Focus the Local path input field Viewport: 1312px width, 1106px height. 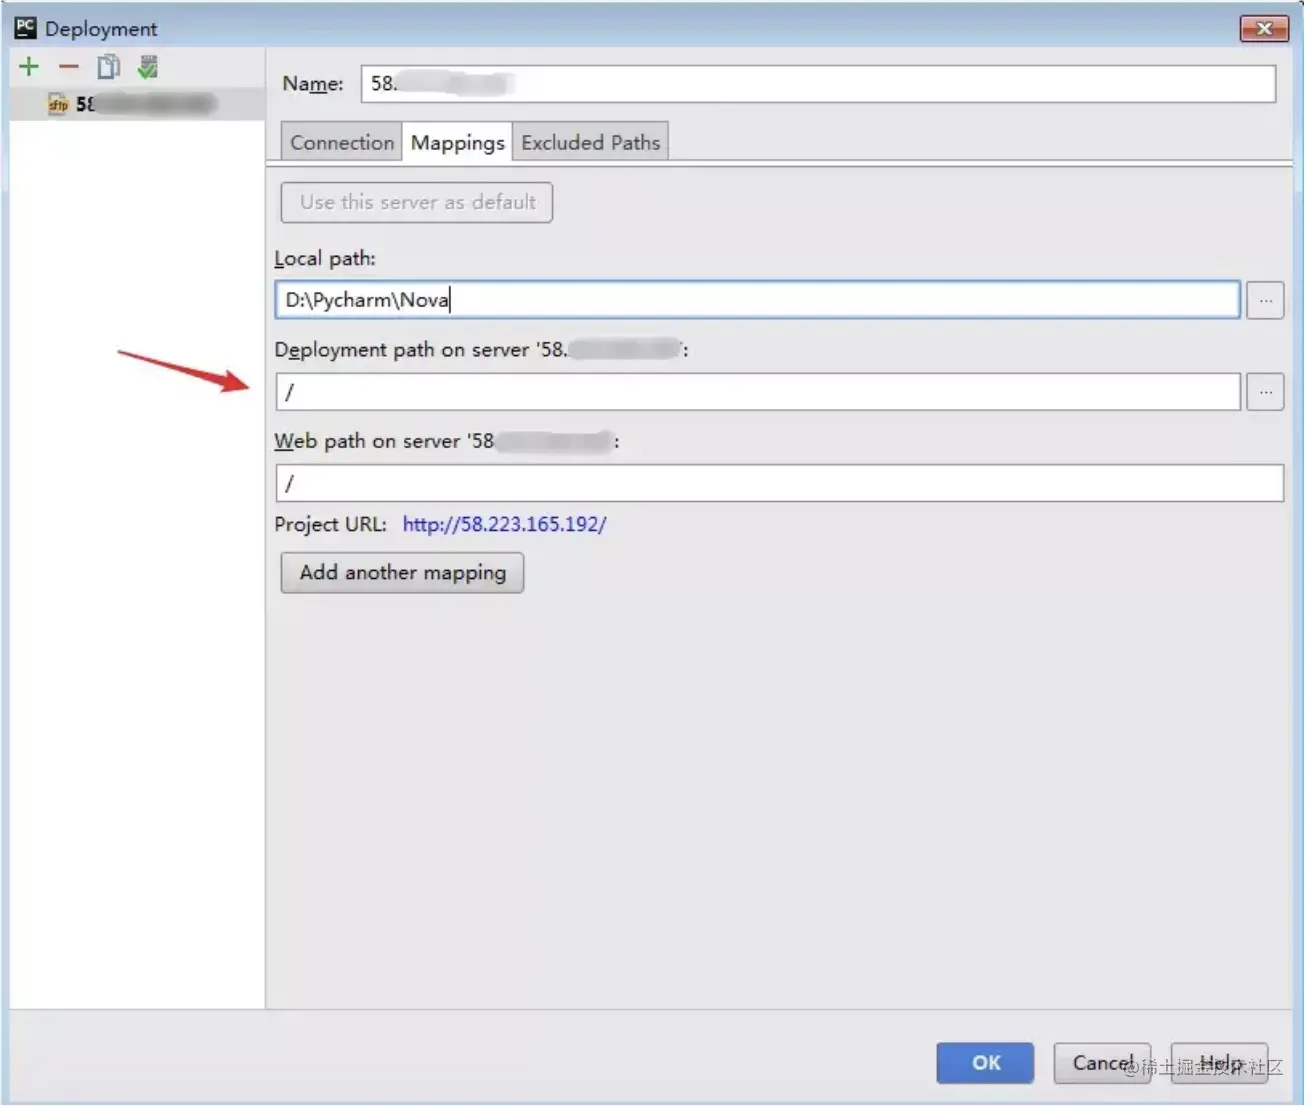pyautogui.click(x=757, y=300)
